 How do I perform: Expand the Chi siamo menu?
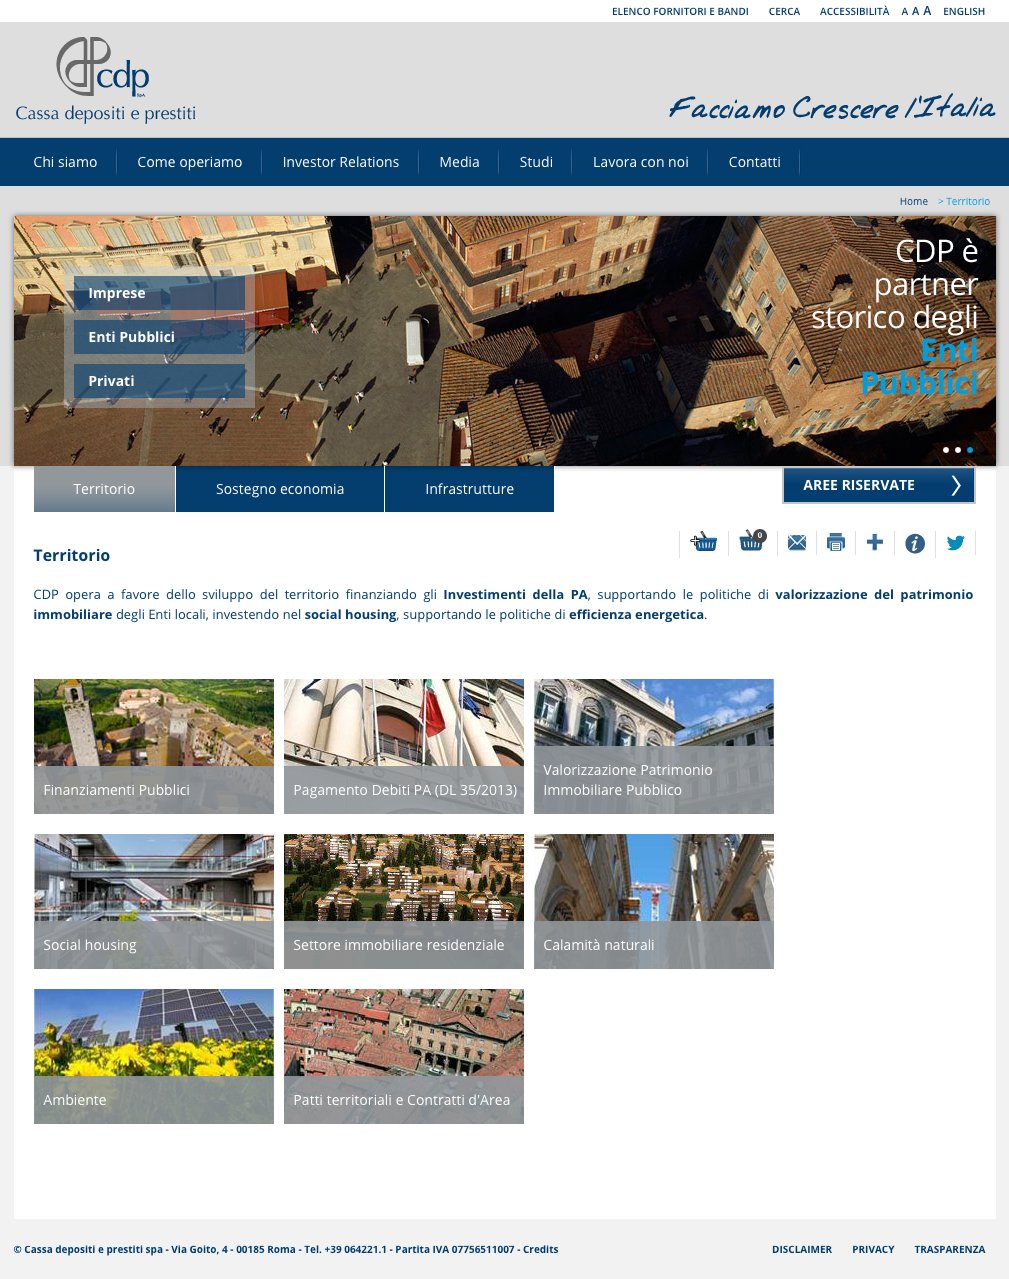(x=65, y=162)
